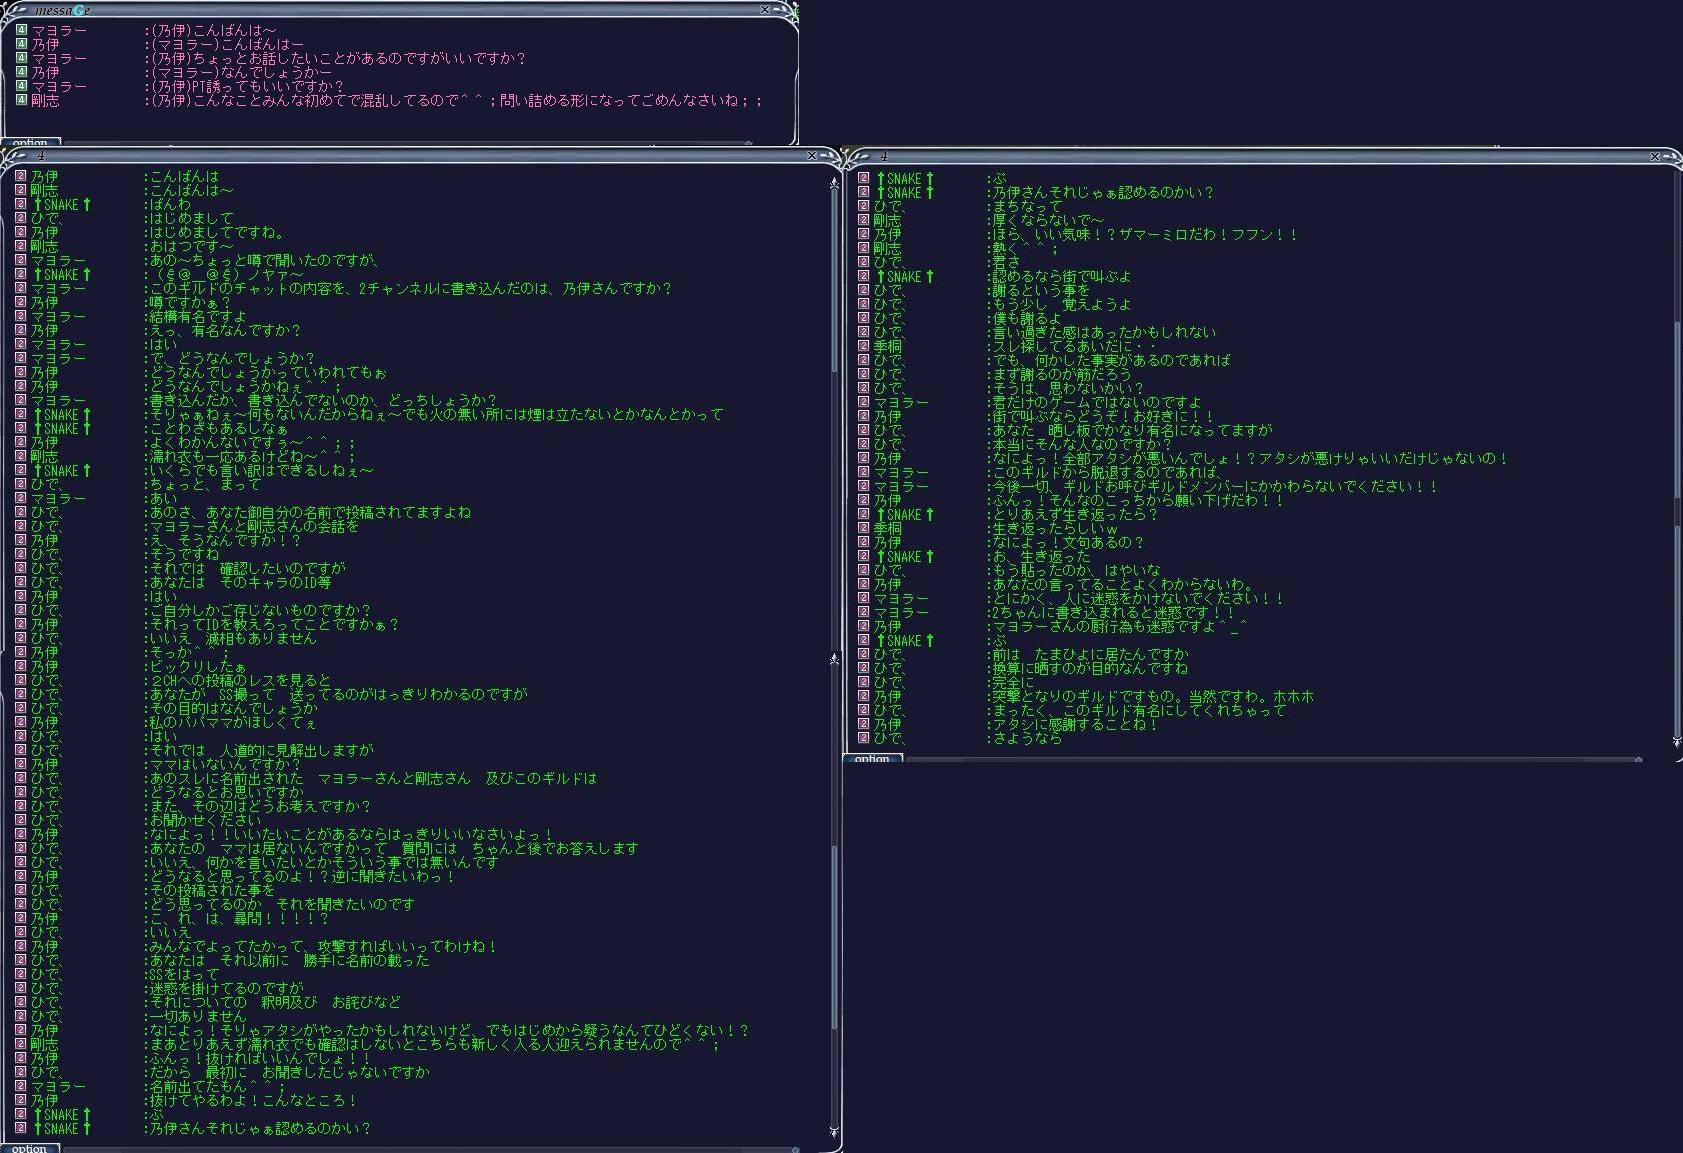This screenshot has width=1683, height=1153.
Task: Click the channel icon beside 季桐's 生き返ったらしいw line
Action: tap(864, 528)
